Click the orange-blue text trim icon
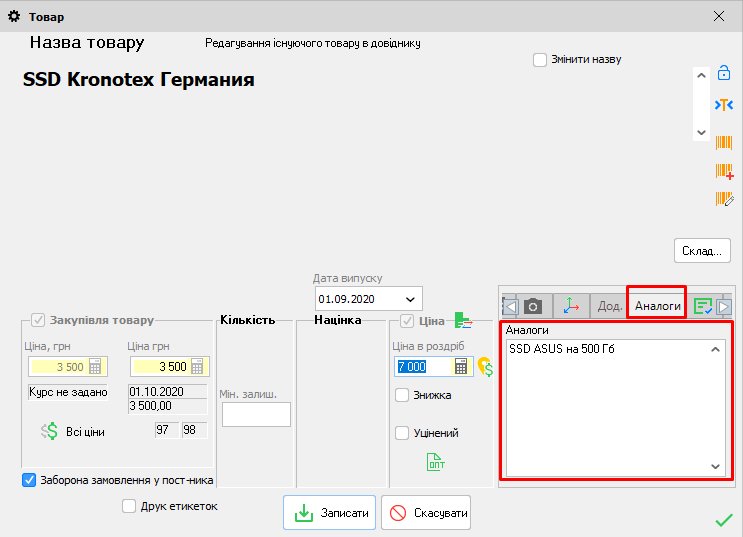743x537 pixels. coord(724,105)
